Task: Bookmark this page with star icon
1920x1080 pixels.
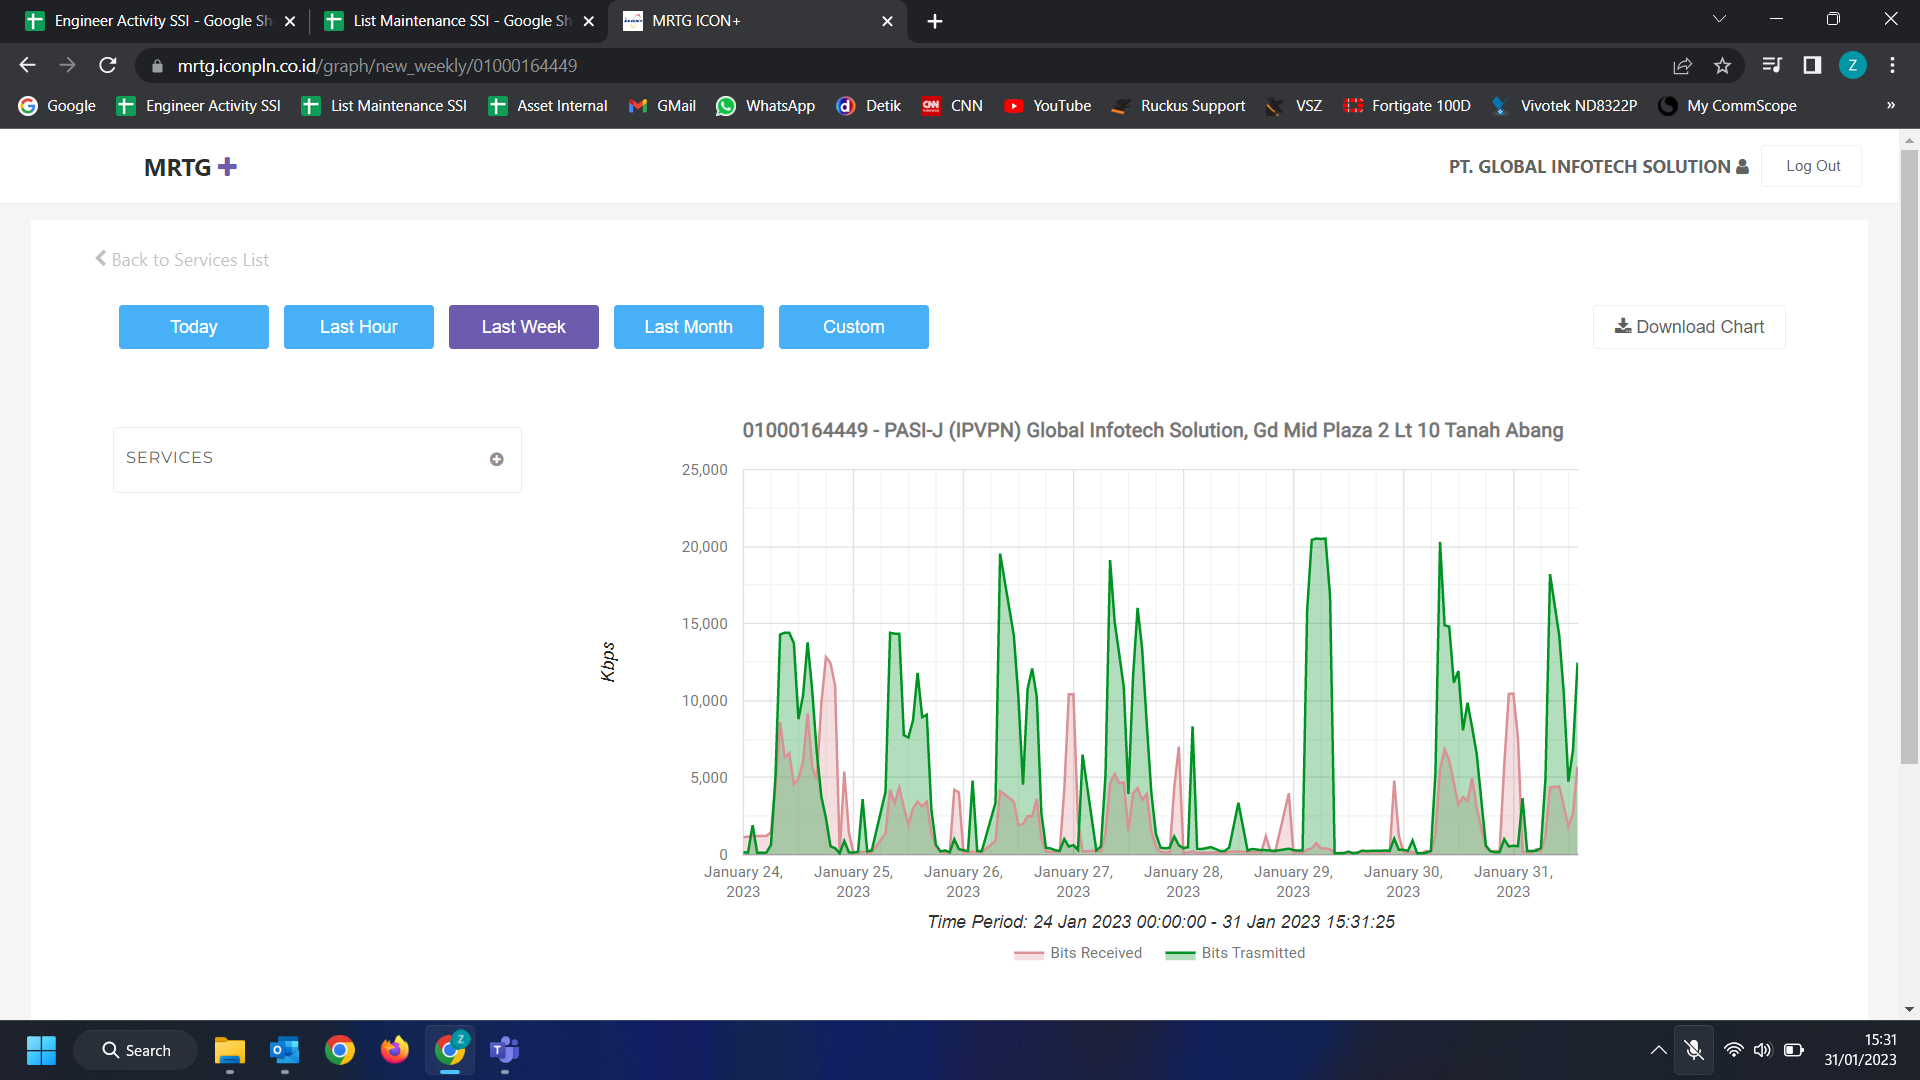Action: click(x=1722, y=66)
